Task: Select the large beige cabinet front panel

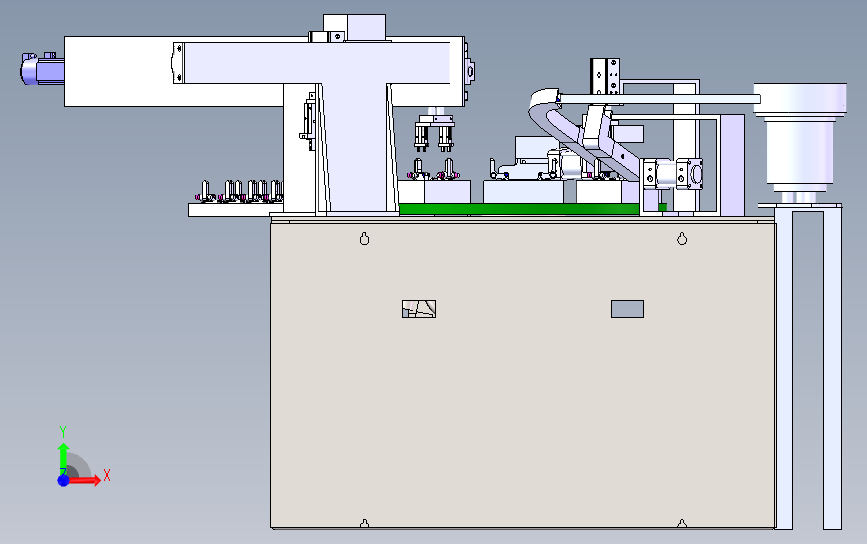Action: pyautogui.click(x=523, y=376)
